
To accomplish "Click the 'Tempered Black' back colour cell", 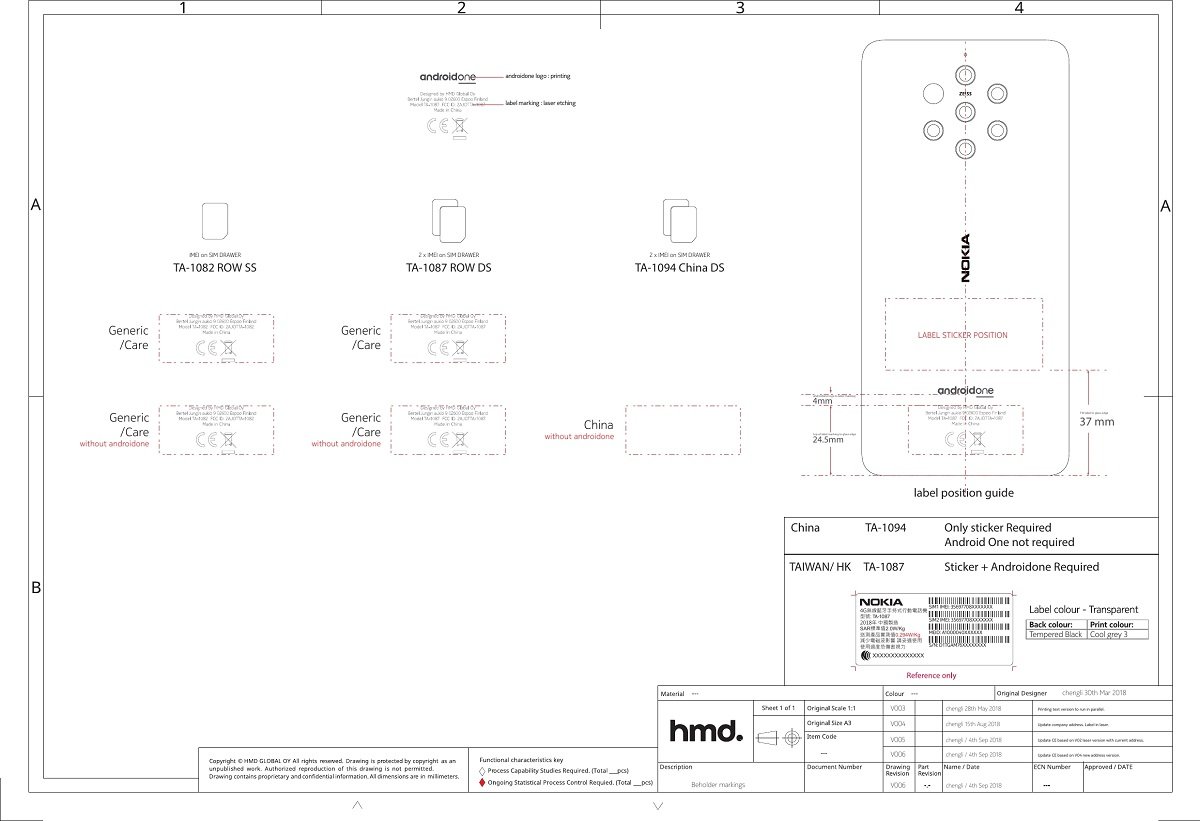I will (1057, 635).
